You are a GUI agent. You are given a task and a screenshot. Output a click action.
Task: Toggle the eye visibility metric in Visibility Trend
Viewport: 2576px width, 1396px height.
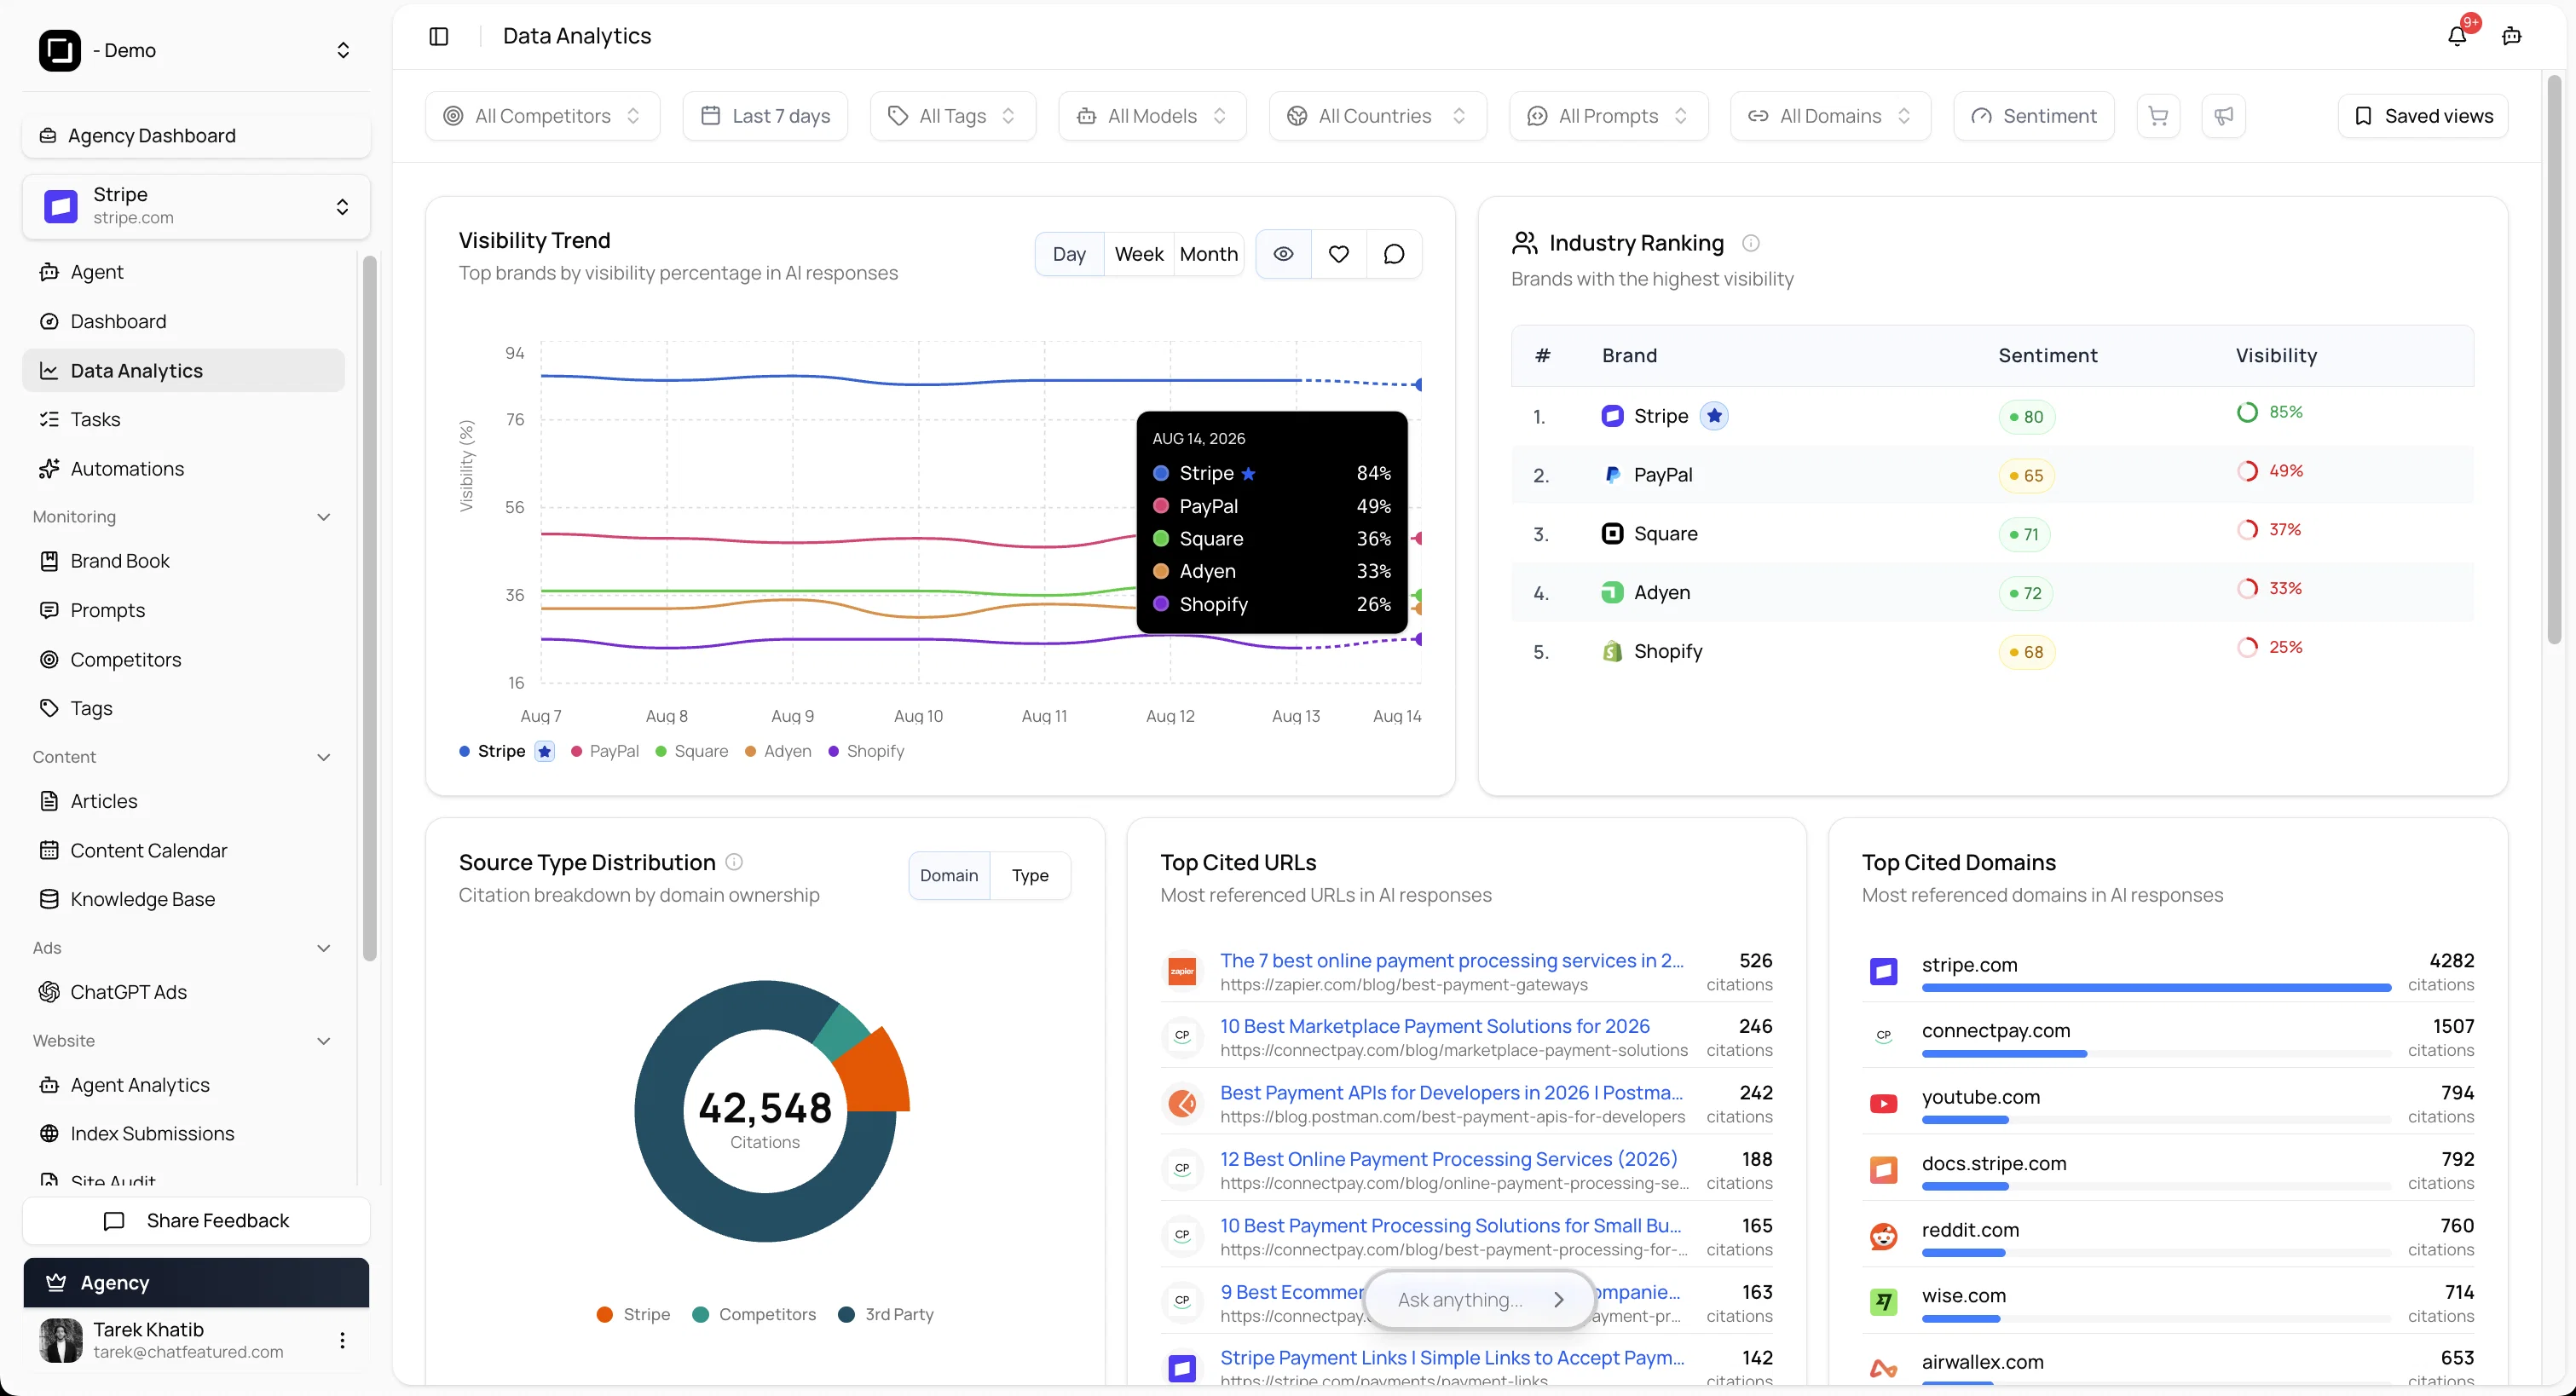tap(1283, 254)
